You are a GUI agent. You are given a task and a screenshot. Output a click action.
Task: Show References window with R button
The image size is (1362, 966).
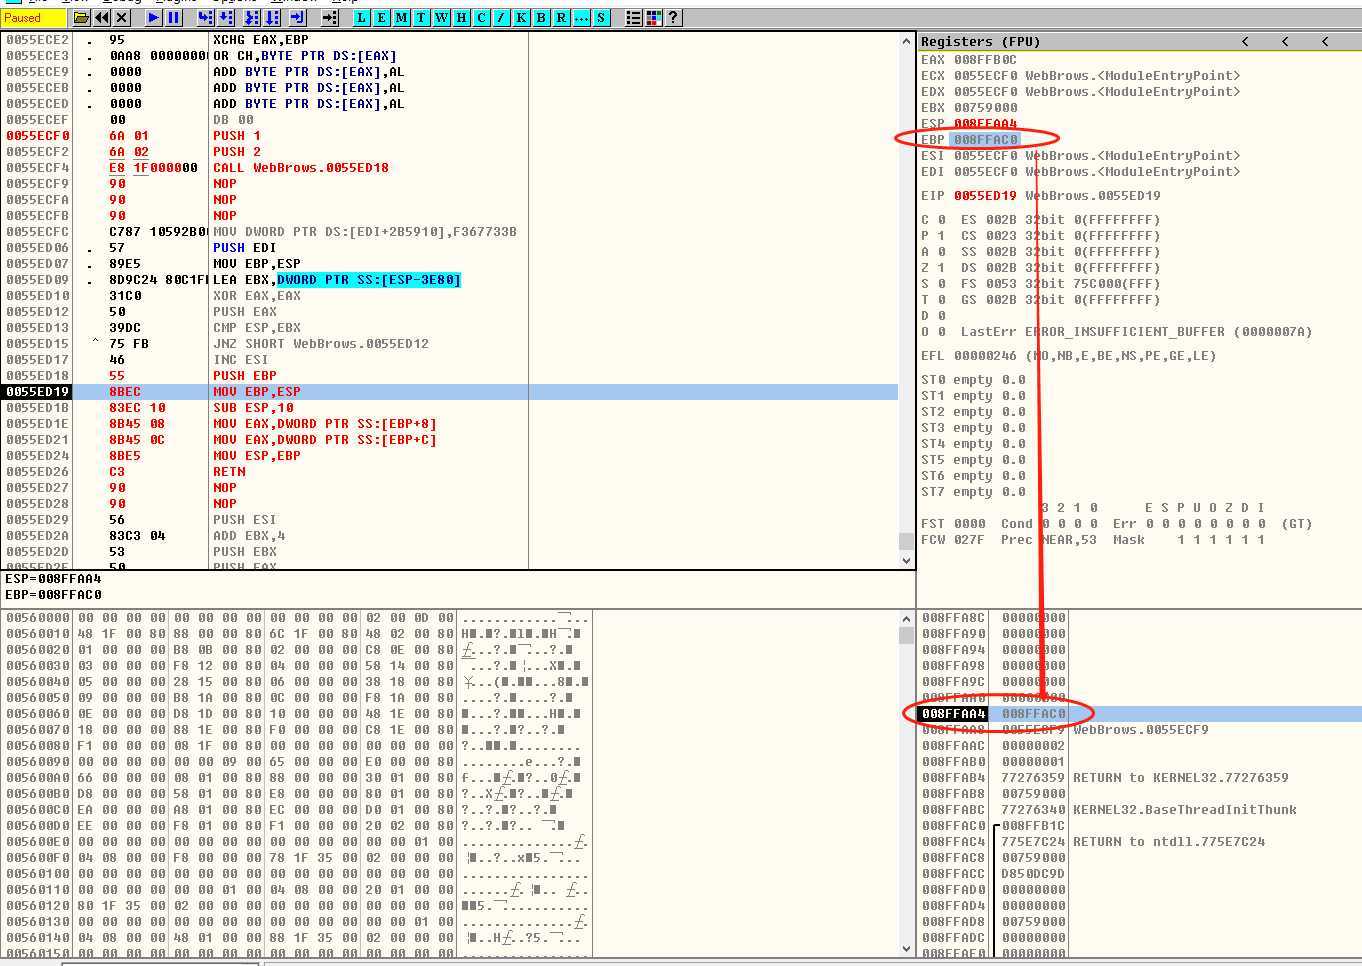[561, 18]
